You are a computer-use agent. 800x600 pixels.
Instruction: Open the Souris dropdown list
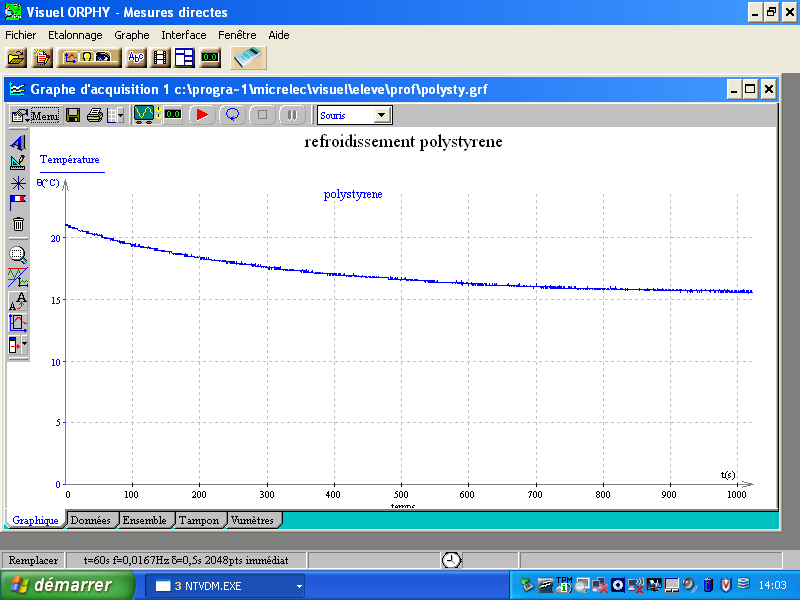click(x=381, y=115)
